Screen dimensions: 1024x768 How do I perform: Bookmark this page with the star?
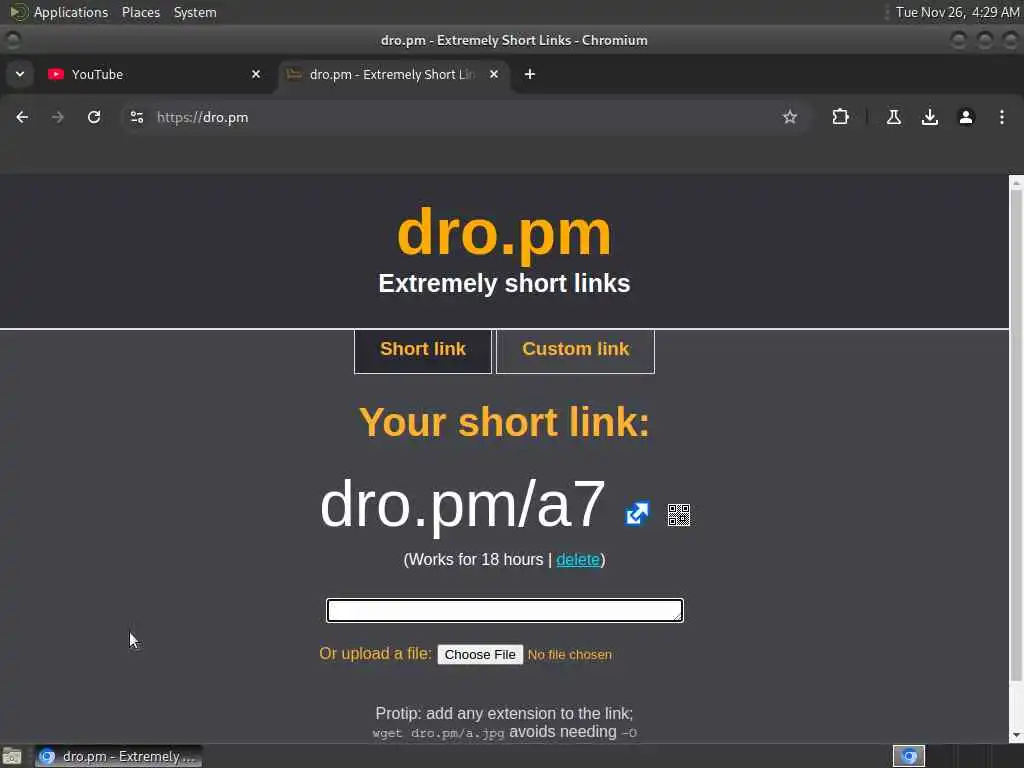tap(790, 117)
